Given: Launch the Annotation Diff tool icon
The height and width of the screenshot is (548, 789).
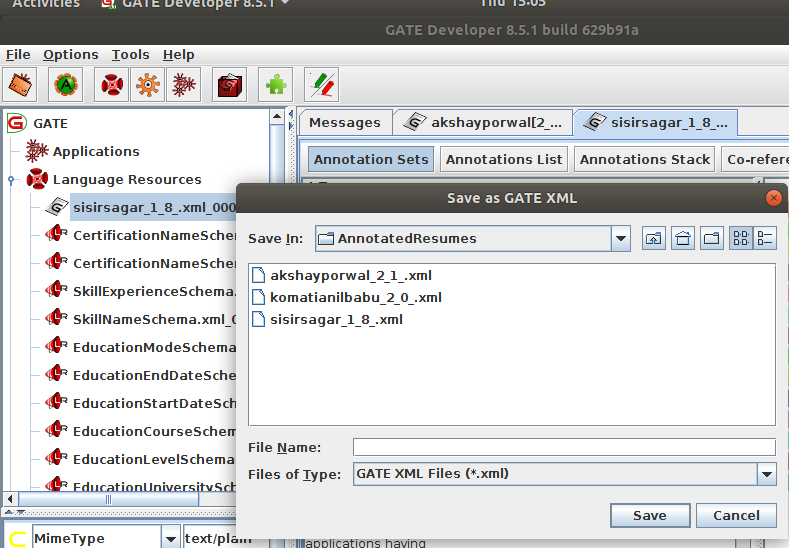Looking at the screenshot, I should [x=320, y=85].
